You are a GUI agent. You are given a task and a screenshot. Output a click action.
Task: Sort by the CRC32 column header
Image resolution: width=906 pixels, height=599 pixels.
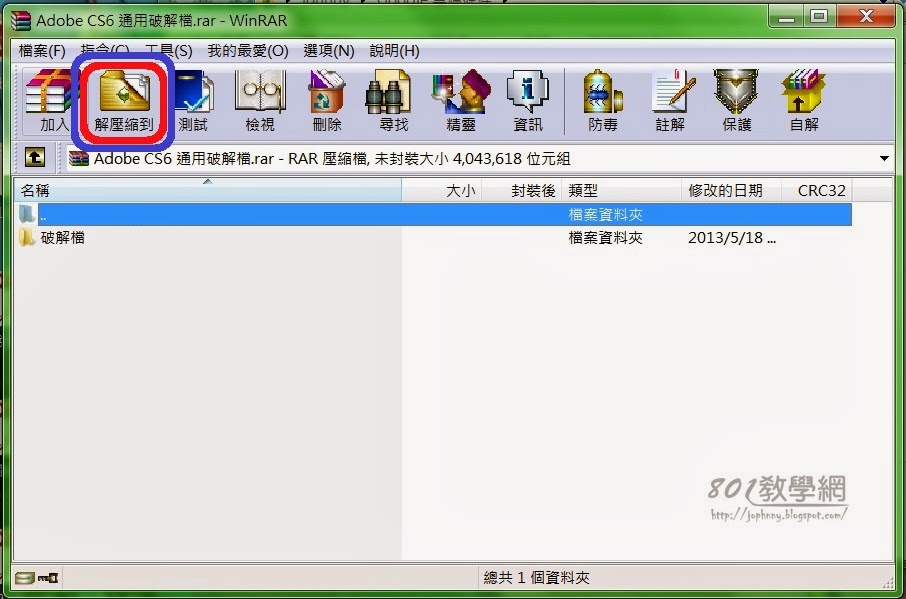point(816,190)
